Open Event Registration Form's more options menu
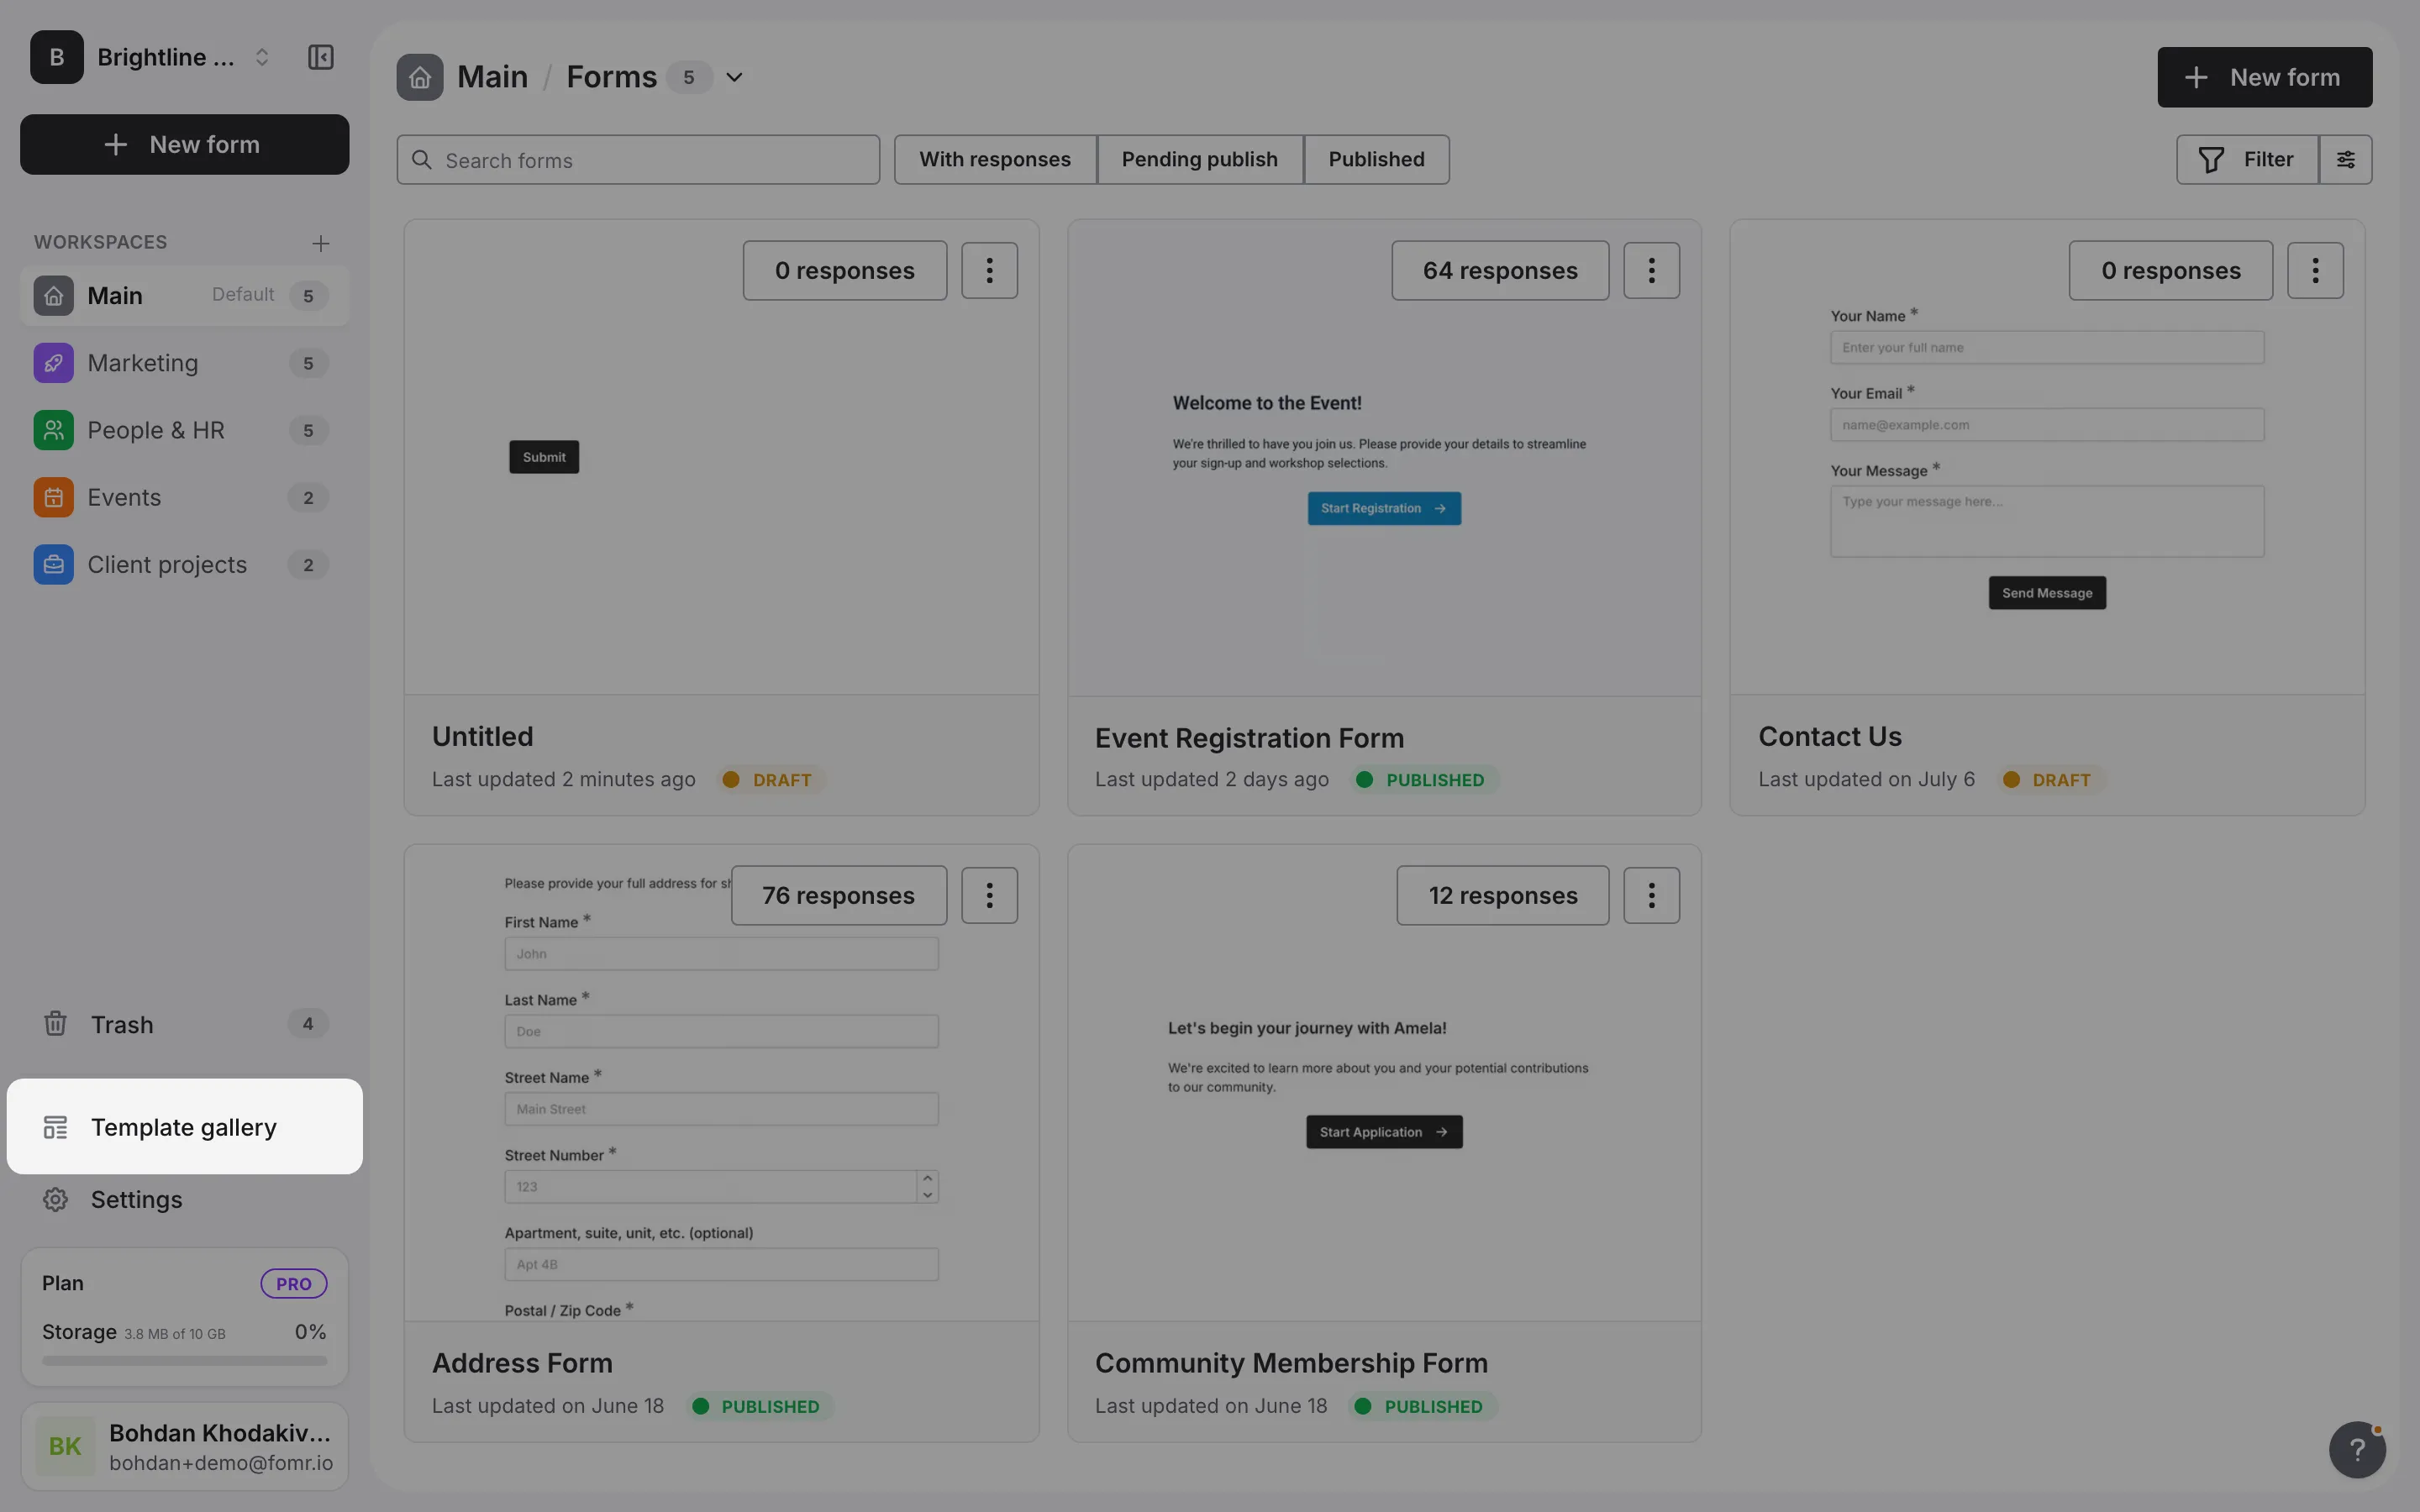The height and width of the screenshot is (1512, 2420). (x=1652, y=270)
